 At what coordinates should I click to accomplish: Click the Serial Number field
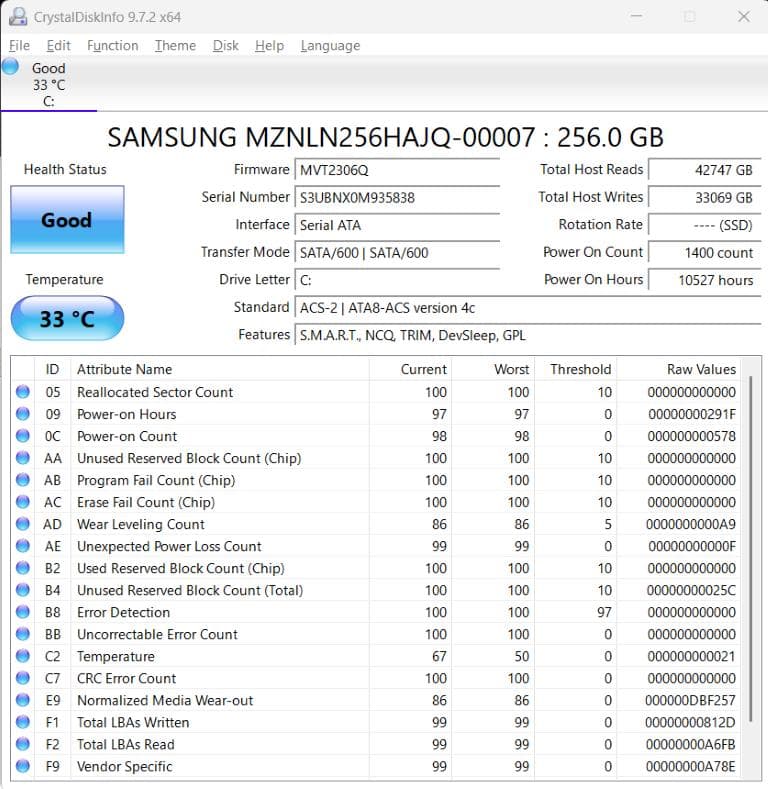(x=397, y=197)
